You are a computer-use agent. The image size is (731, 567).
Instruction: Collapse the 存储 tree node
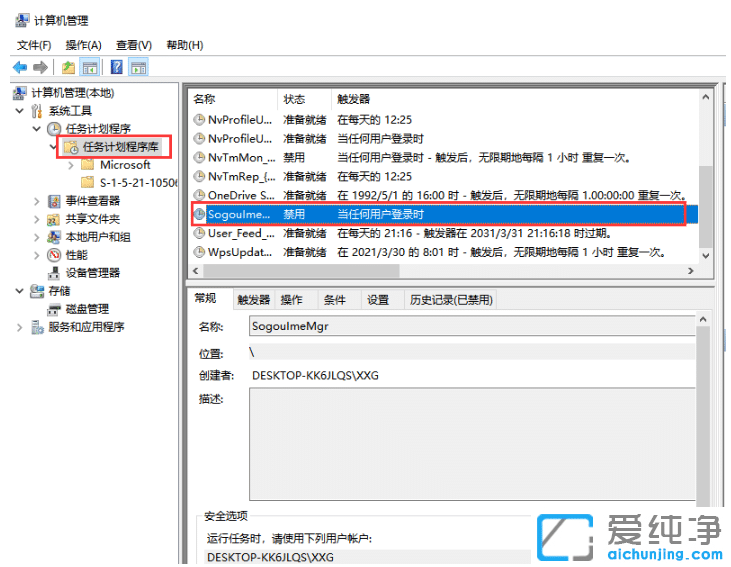tap(20, 291)
